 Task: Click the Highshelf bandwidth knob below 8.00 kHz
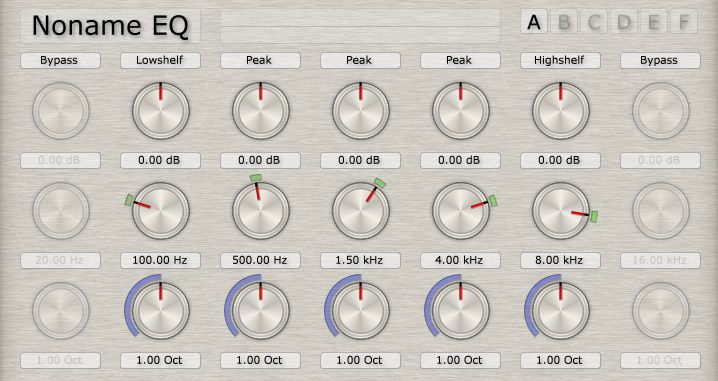pos(560,310)
